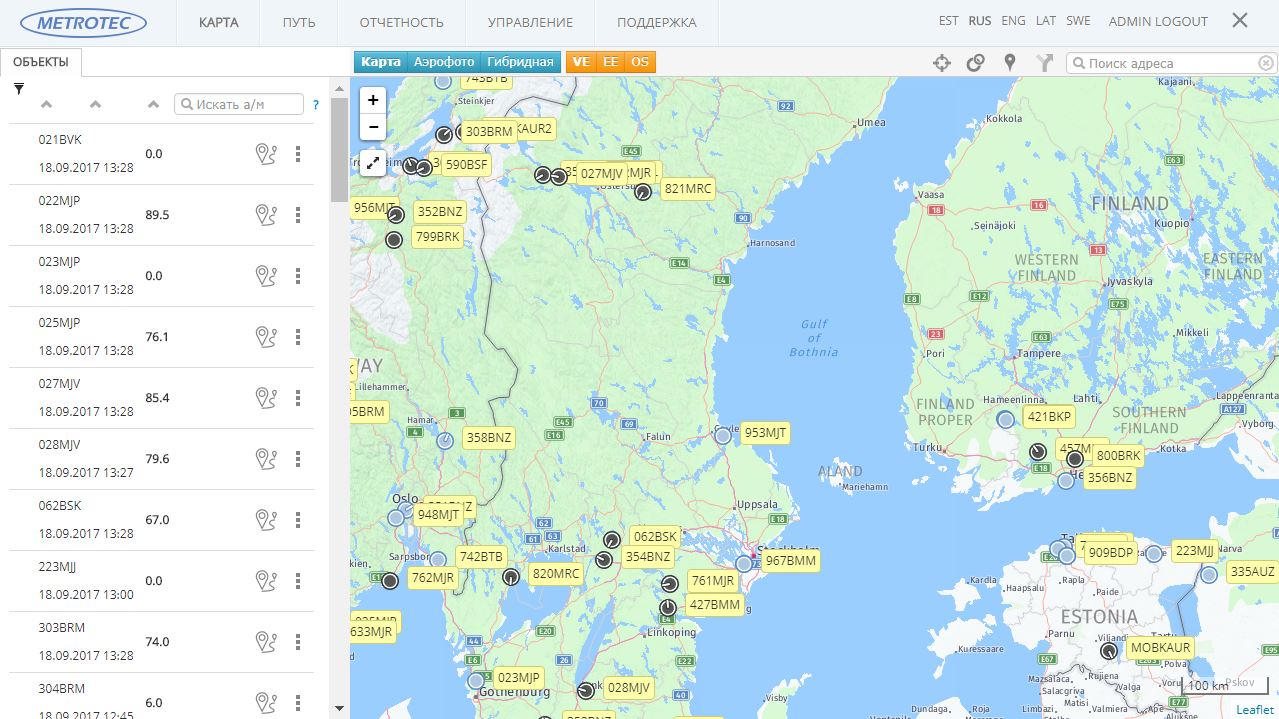The height and width of the screenshot is (719, 1279).
Task: Select the ОБЪЕКТЫ tab
Action: point(41,62)
